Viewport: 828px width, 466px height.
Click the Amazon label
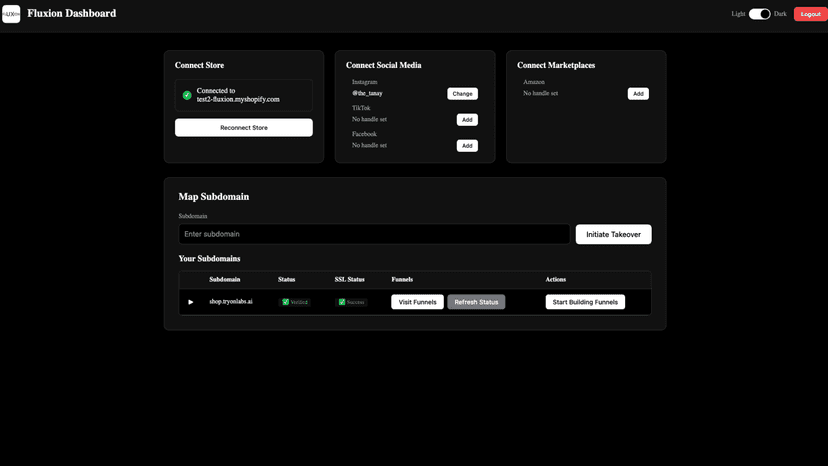point(534,82)
